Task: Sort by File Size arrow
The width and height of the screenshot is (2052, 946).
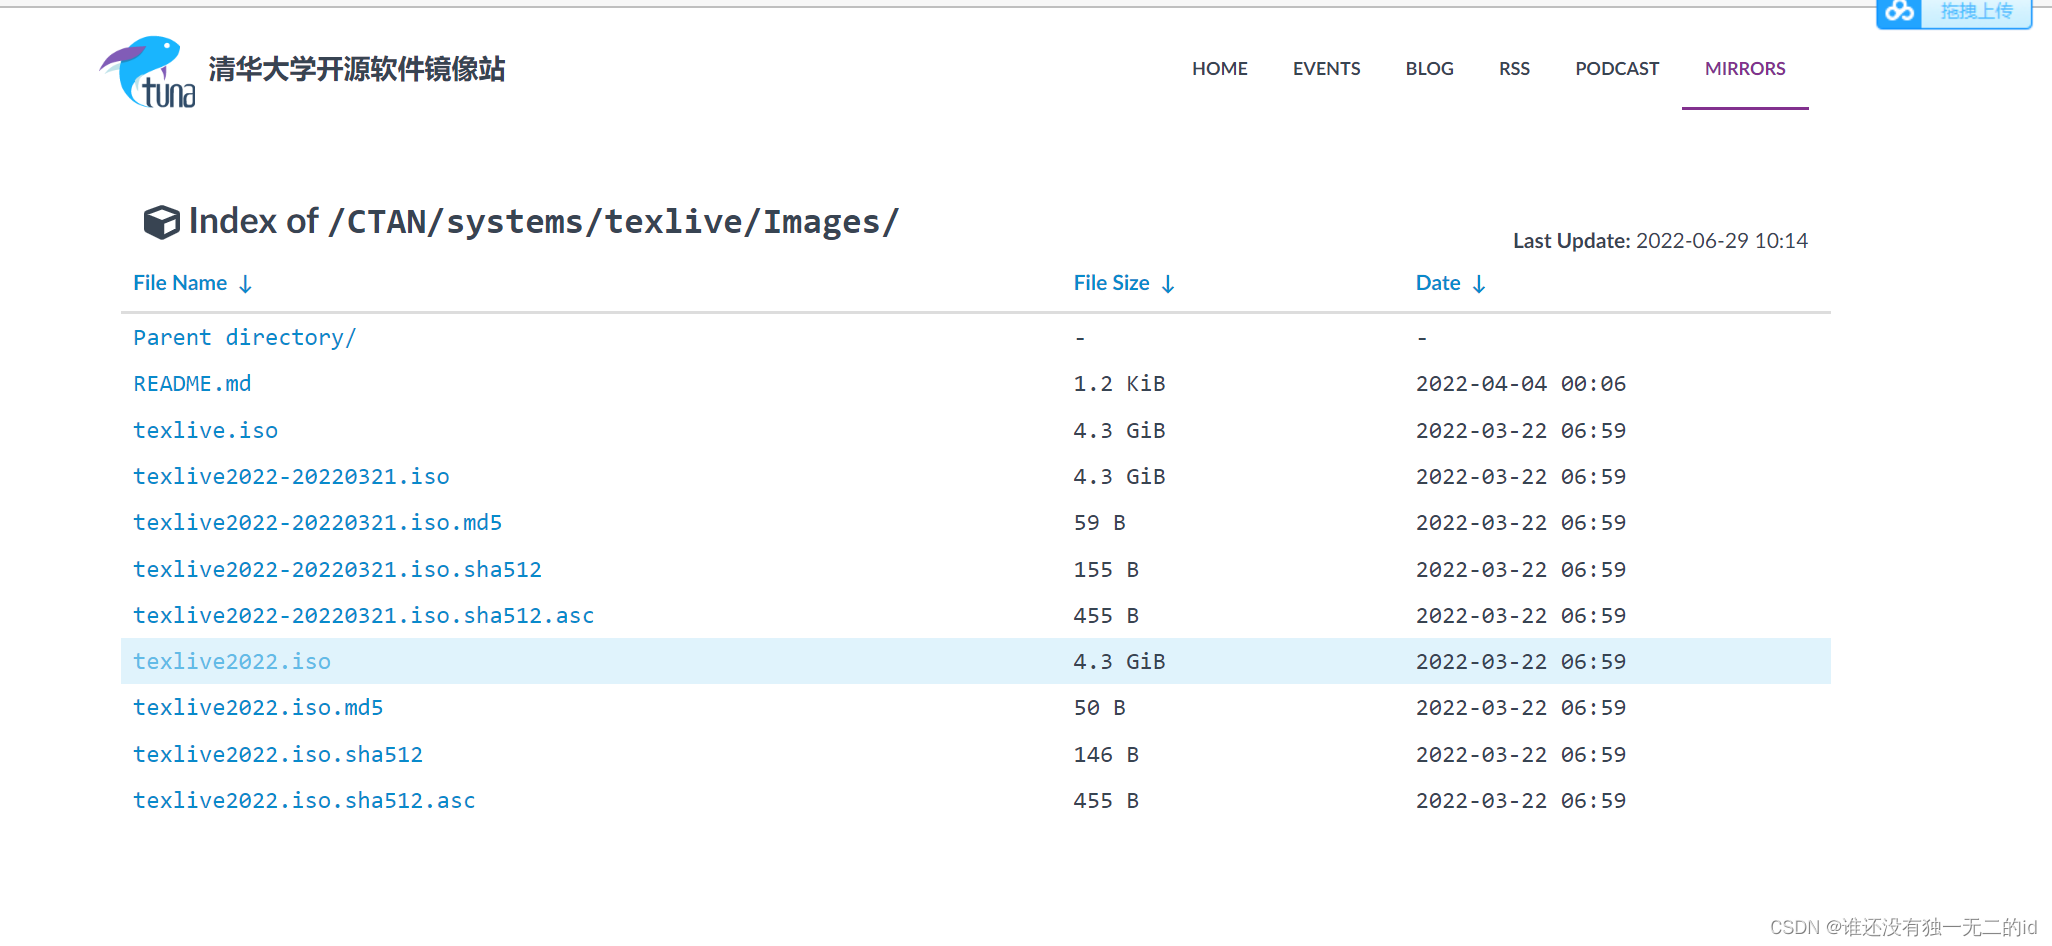Action: click(1167, 284)
